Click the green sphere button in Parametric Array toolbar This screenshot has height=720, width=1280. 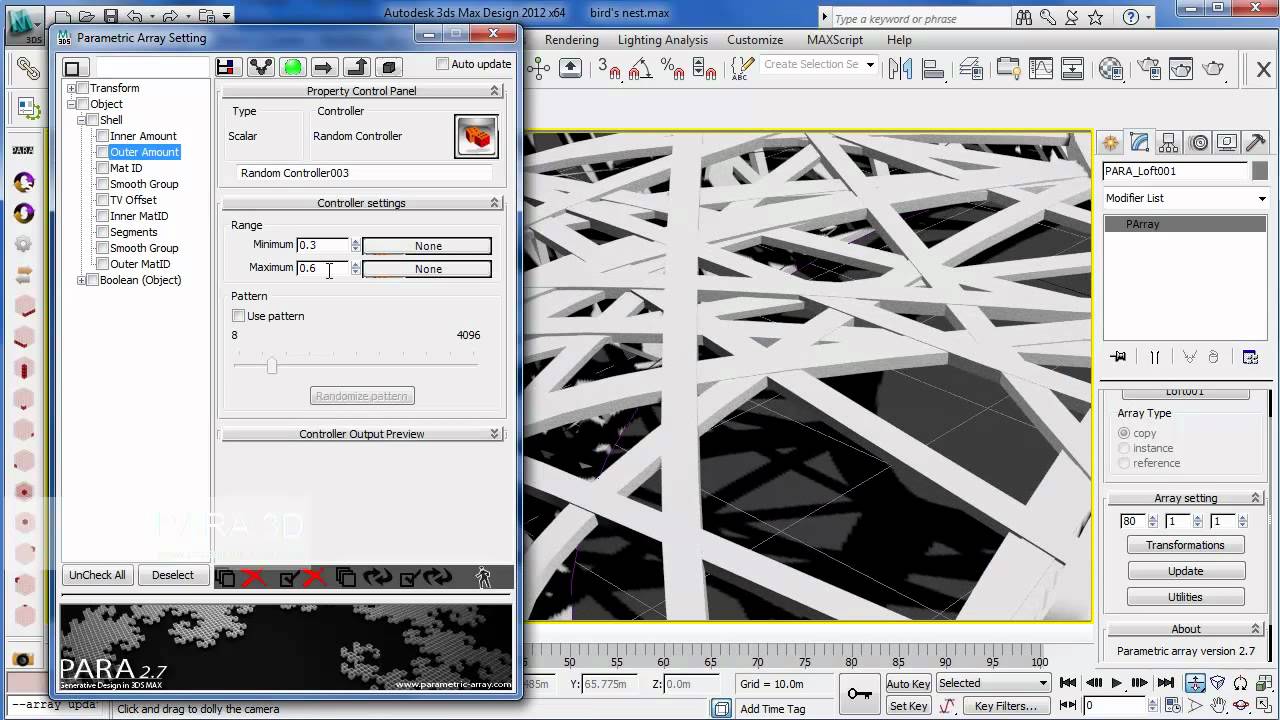(x=292, y=67)
